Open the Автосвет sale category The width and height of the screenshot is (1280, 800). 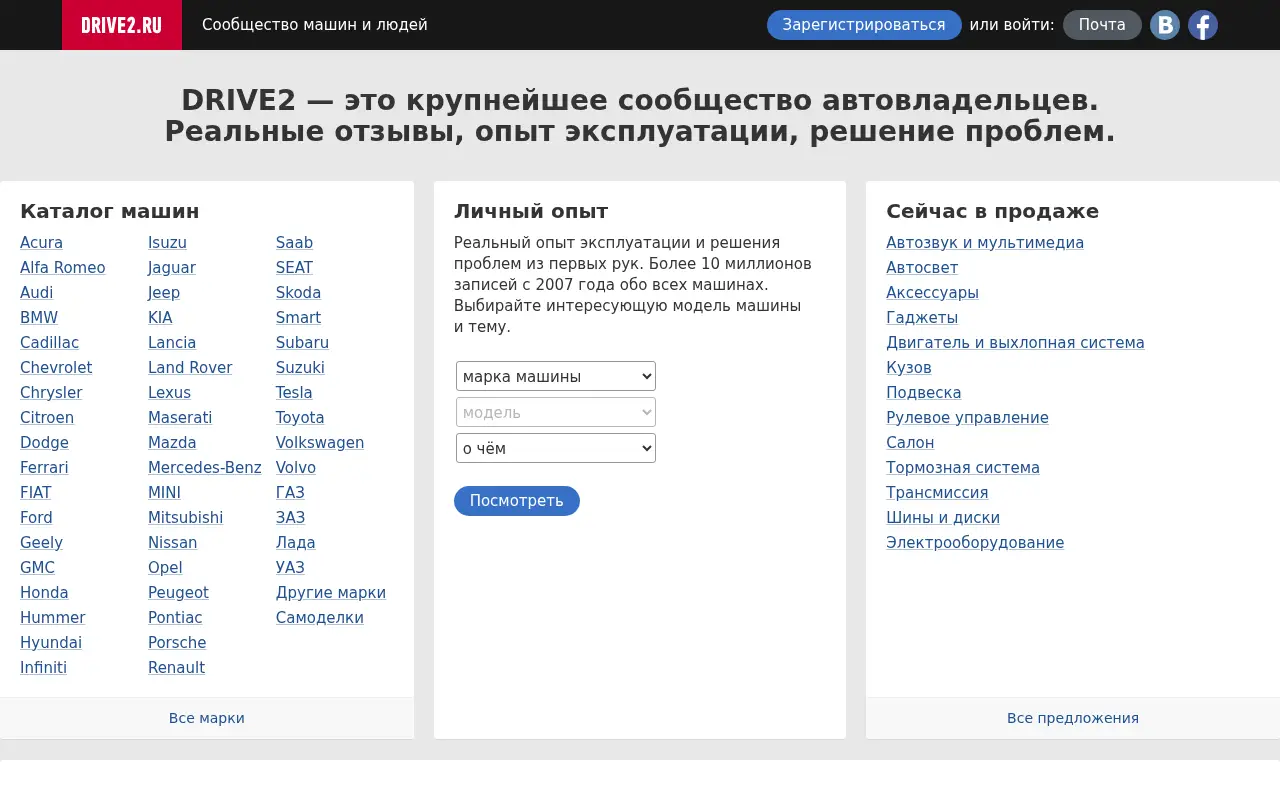click(922, 268)
